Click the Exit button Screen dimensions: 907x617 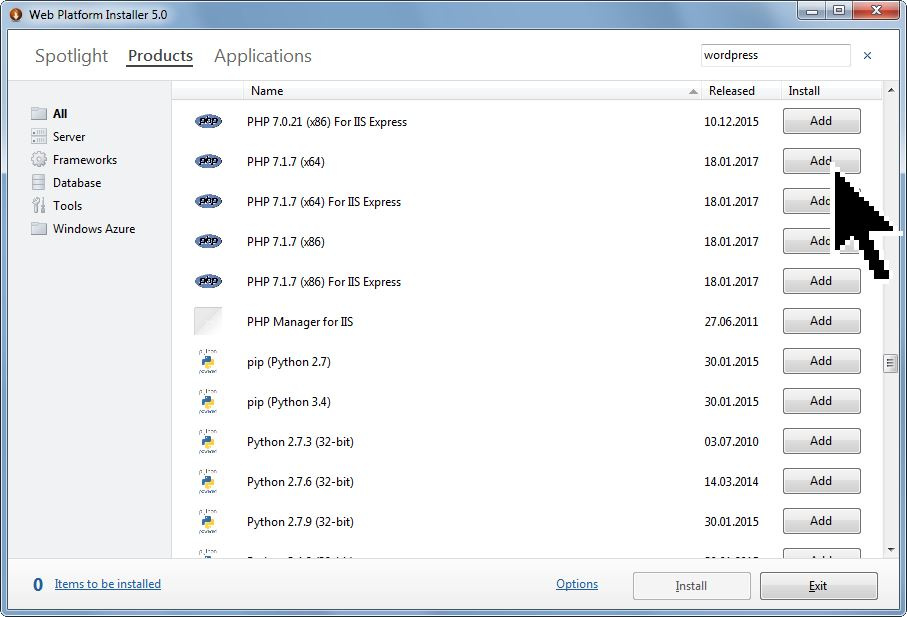(x=818, y=586)
